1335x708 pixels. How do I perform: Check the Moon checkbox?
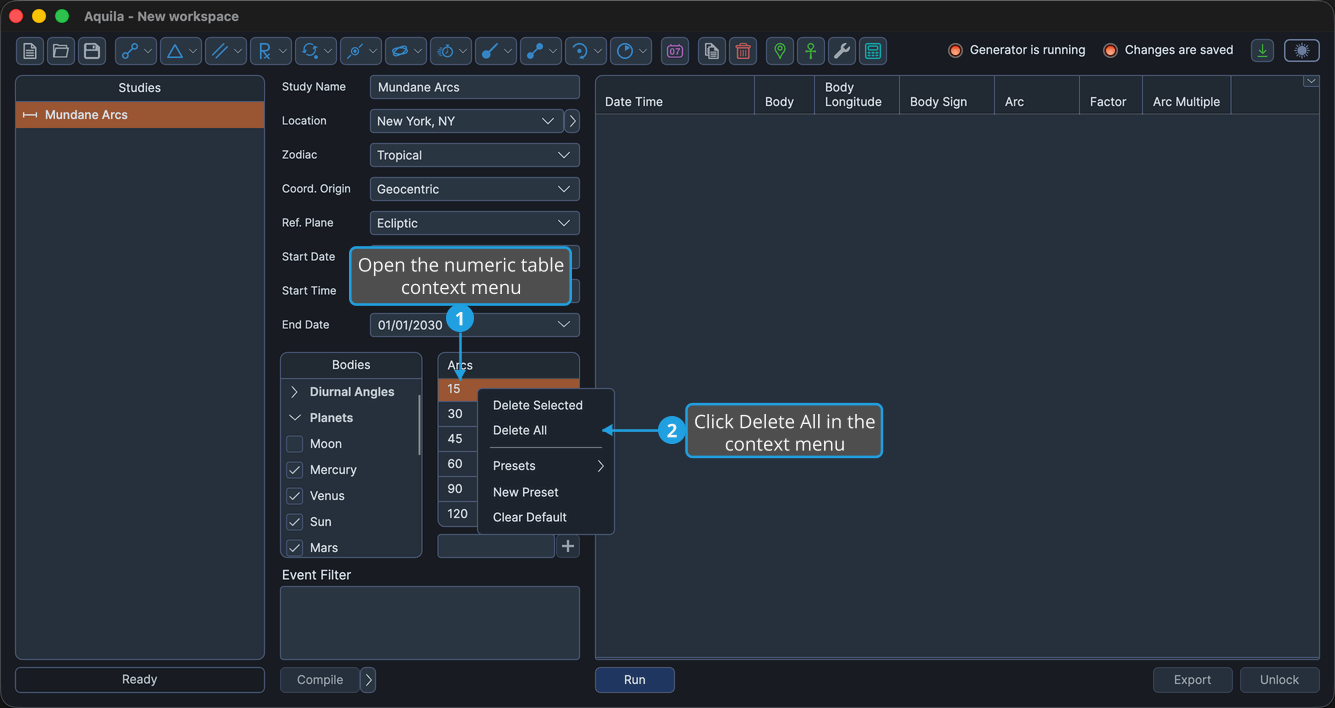click(295, 444)
